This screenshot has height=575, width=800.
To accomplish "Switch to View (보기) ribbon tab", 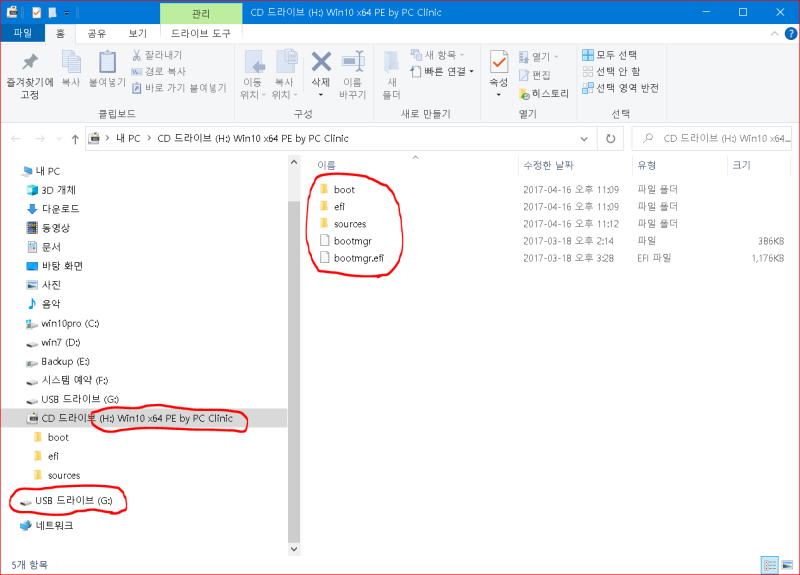I will coord(137,34).
